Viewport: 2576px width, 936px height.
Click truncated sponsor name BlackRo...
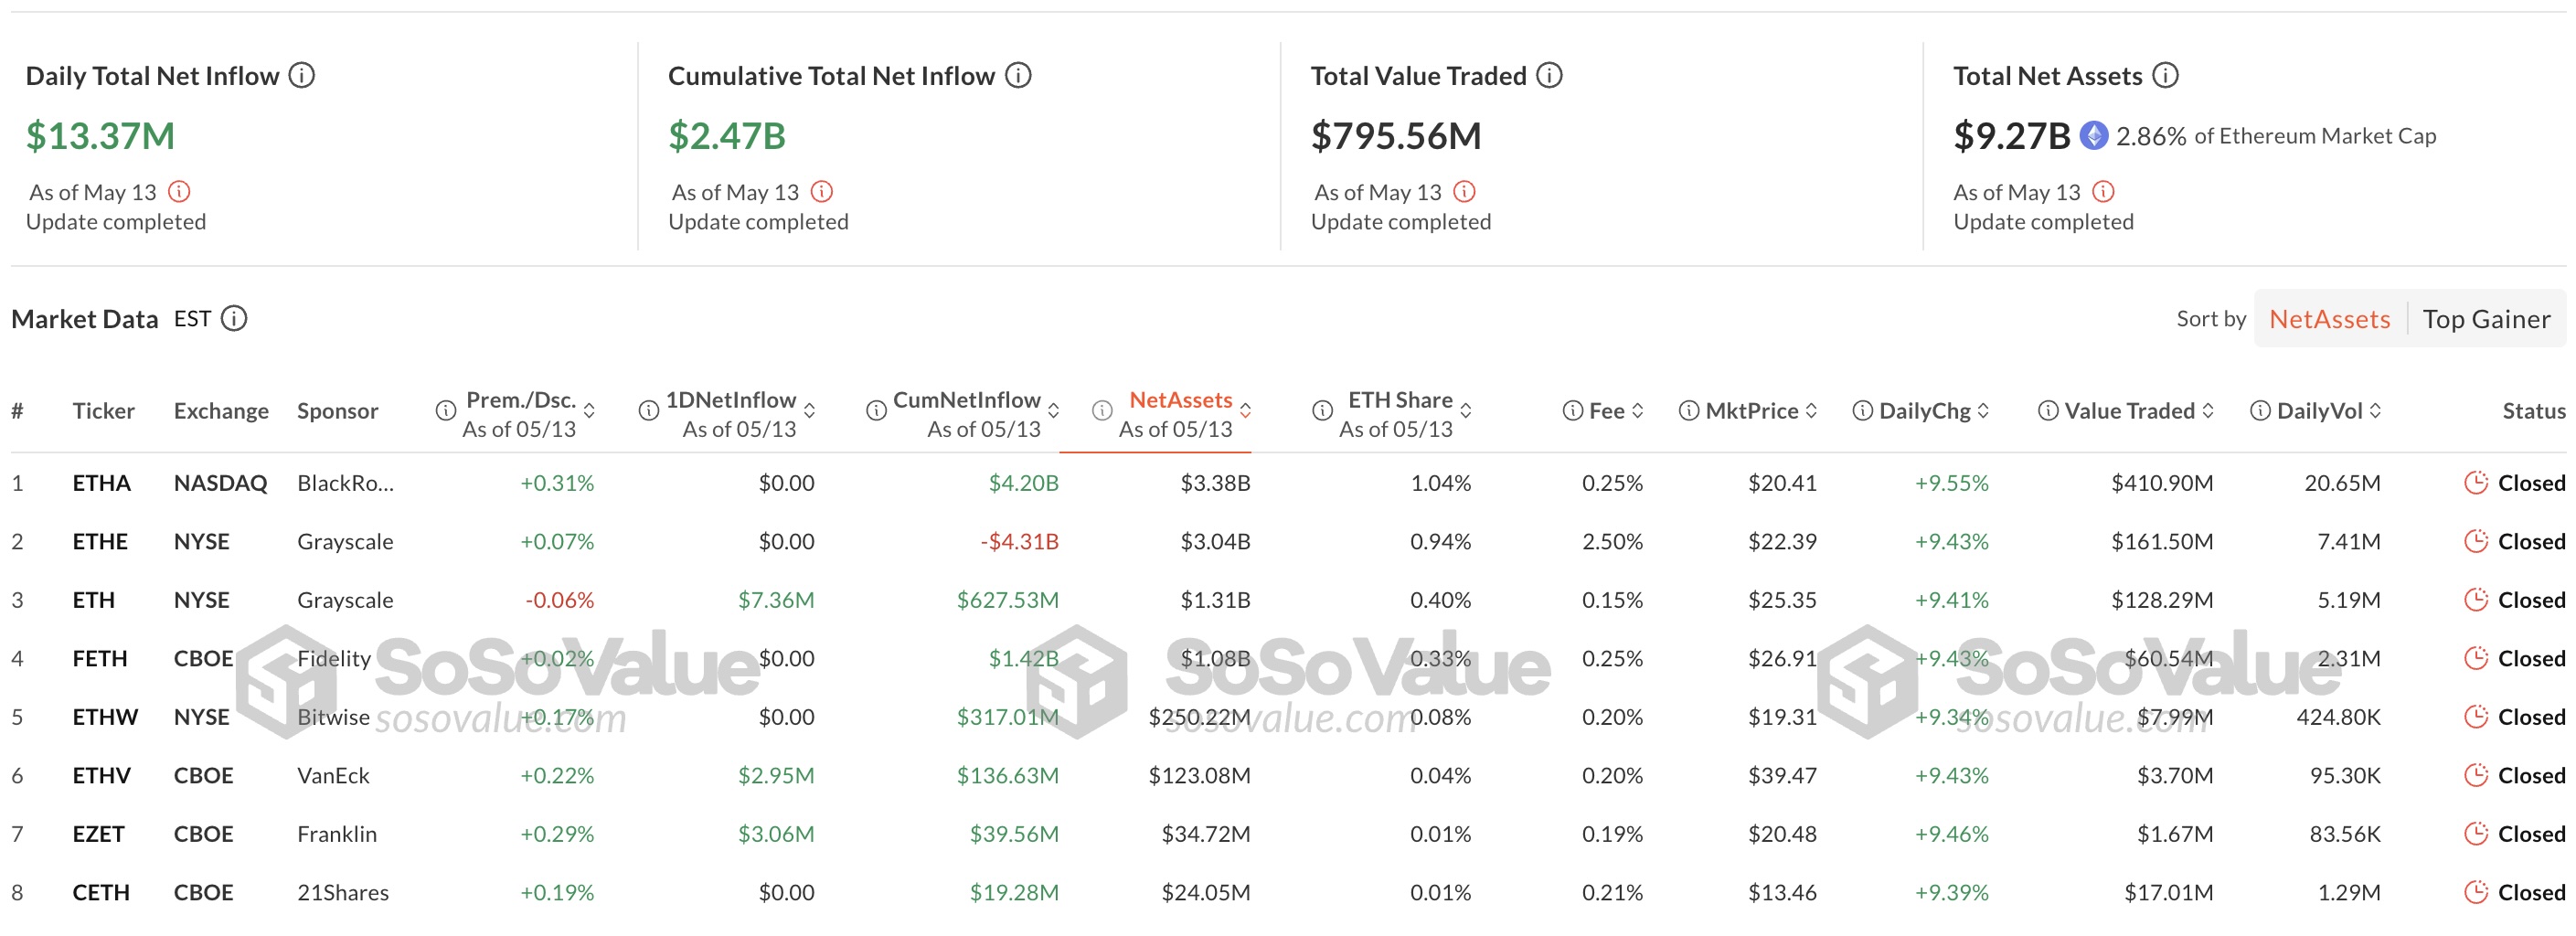tap(345, 483)
